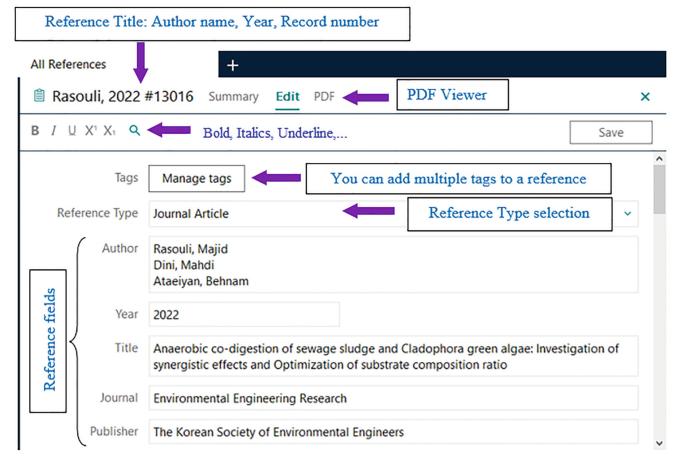Add a new tab with plus icon
685x460 pixels.
click(x=232, y=65)
